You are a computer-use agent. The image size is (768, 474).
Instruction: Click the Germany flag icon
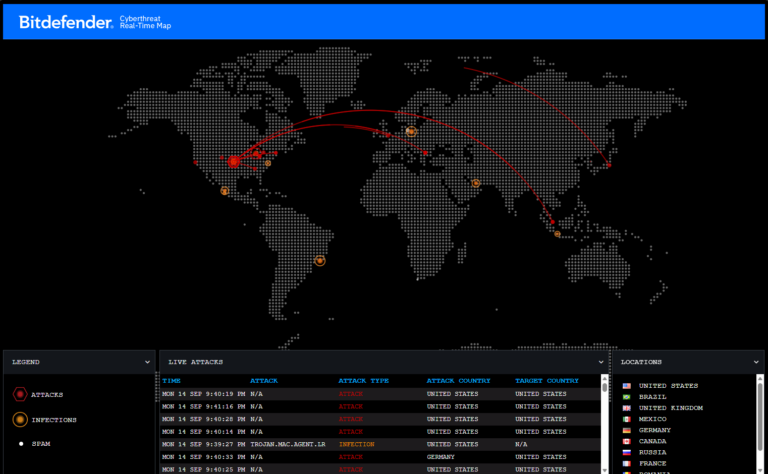[x=626, y=430]
